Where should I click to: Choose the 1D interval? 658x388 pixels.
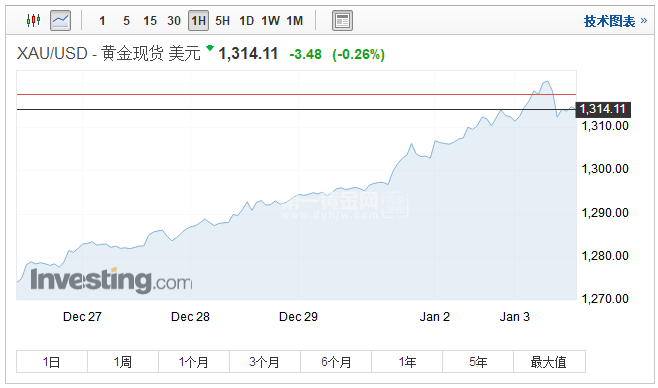(x=247, y=21)
